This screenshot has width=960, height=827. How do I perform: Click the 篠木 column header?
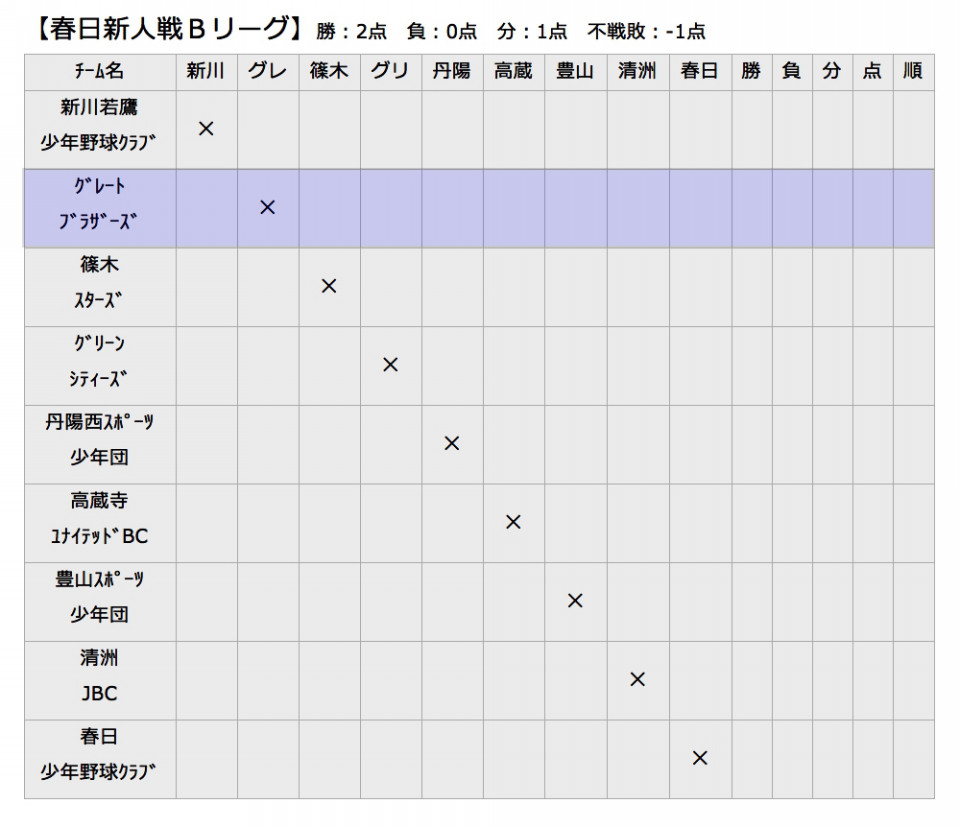pyautogui.click(x=329, y=71)
